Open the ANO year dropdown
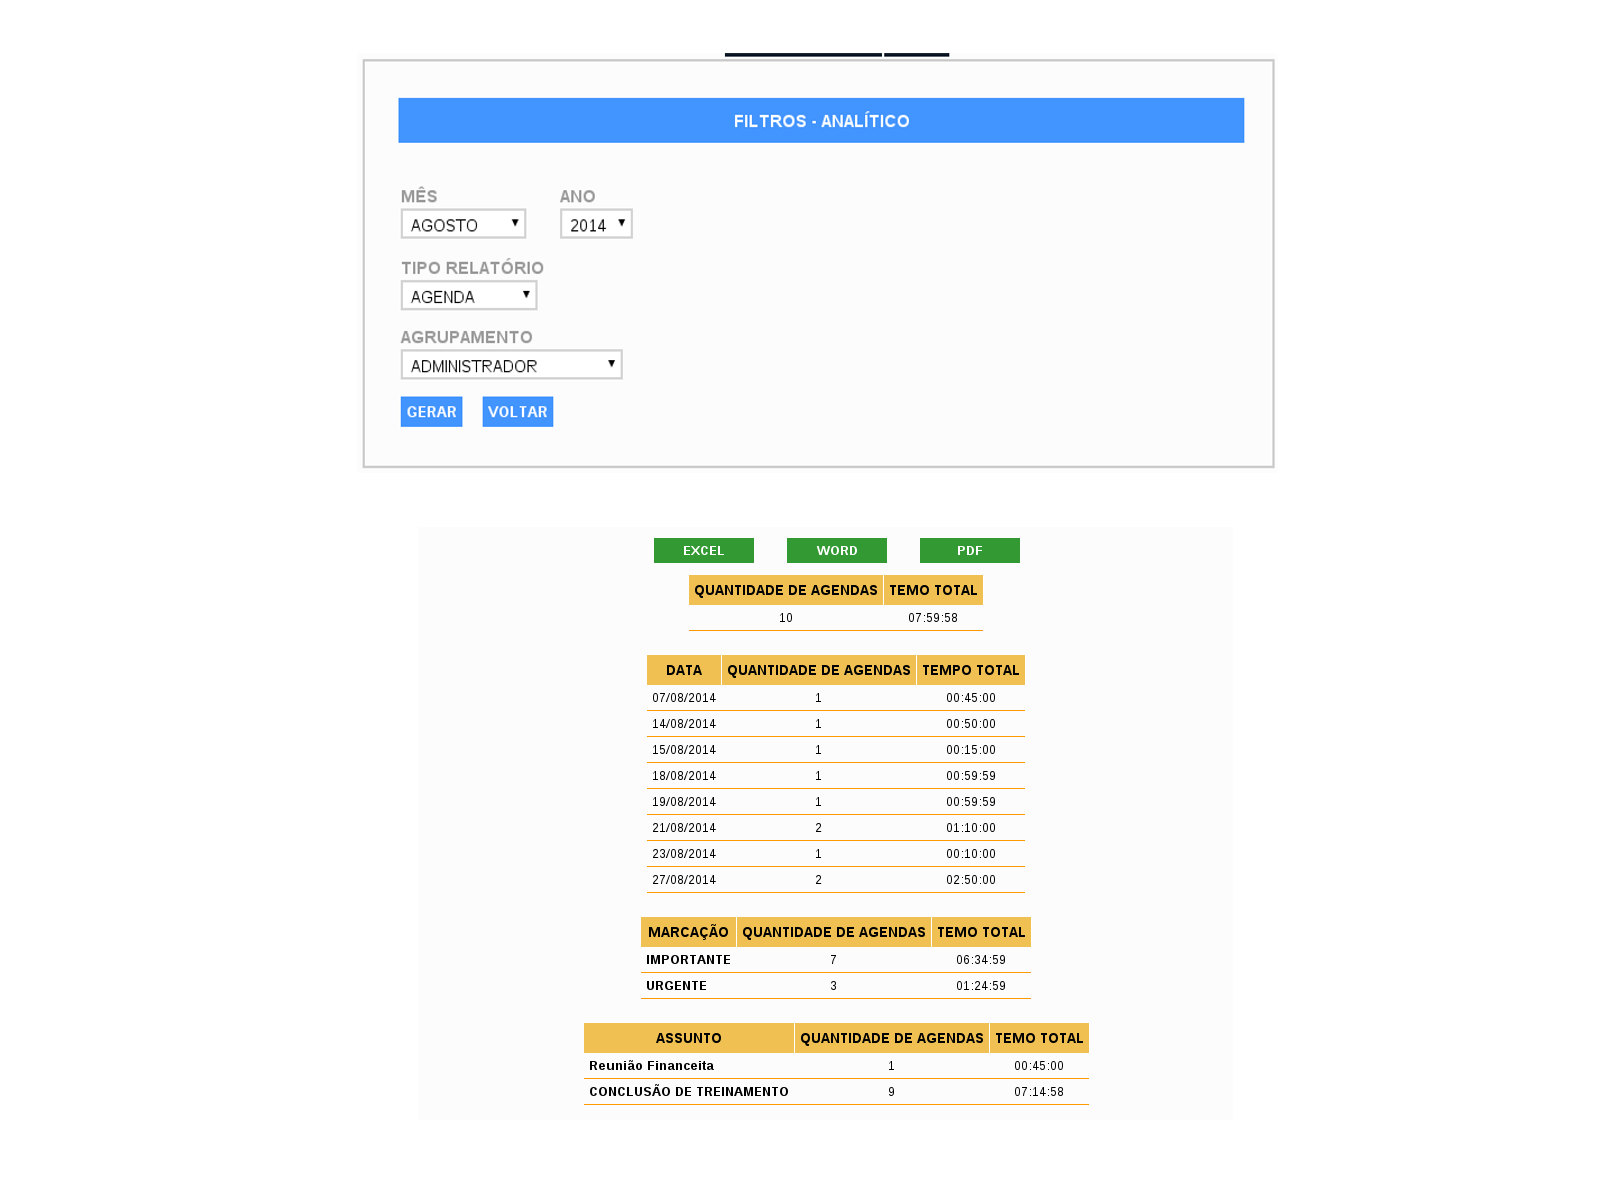1600x1200 pixels. tap(596, 224)
